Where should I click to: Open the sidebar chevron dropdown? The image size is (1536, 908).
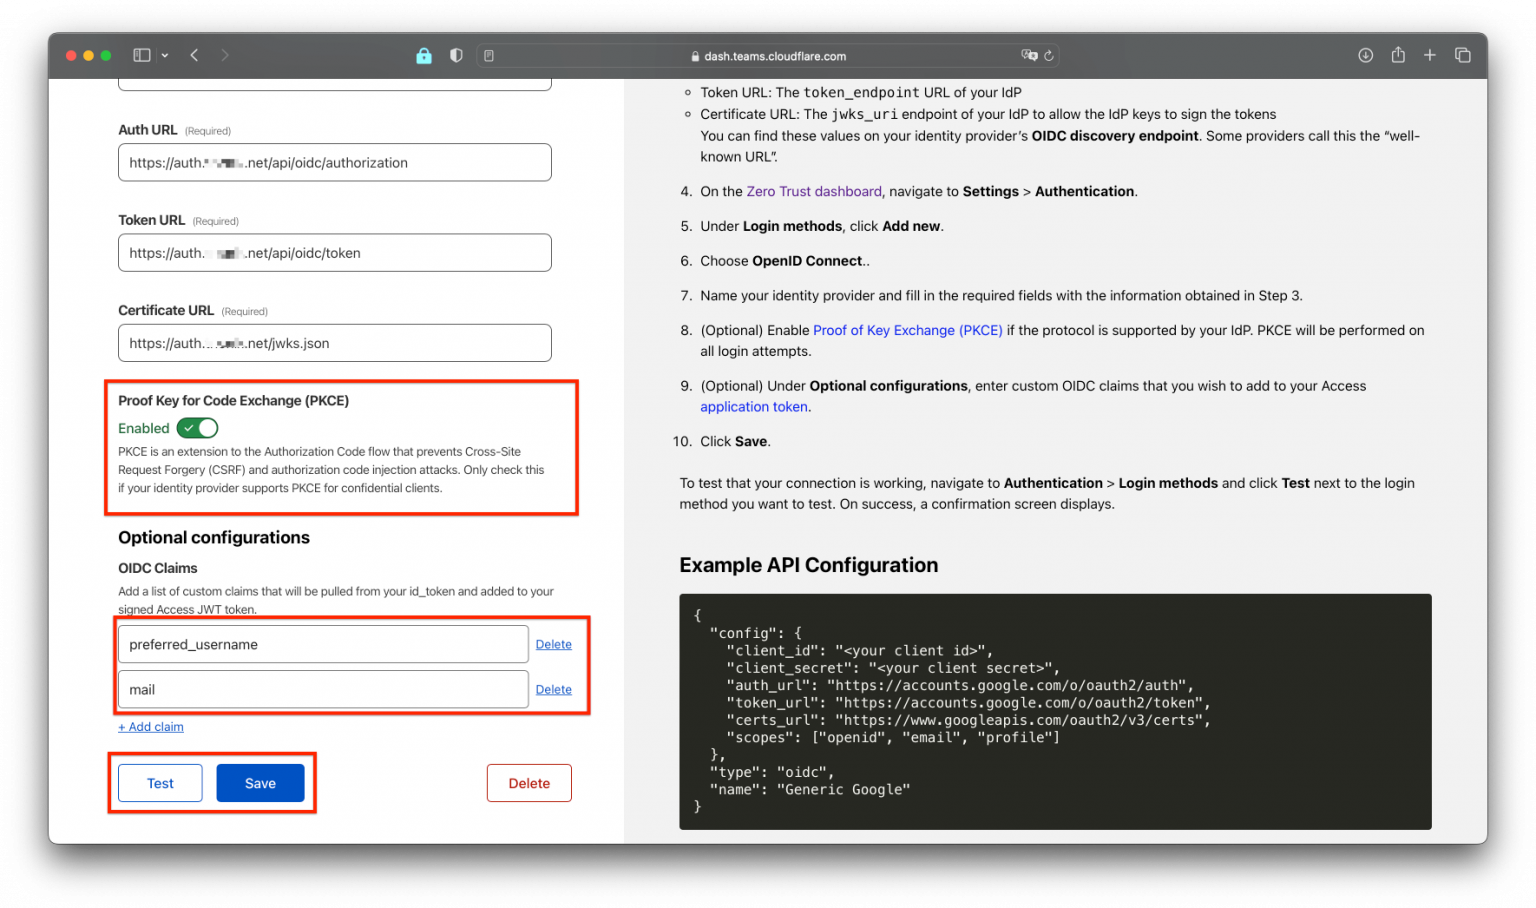coord(164,55)
